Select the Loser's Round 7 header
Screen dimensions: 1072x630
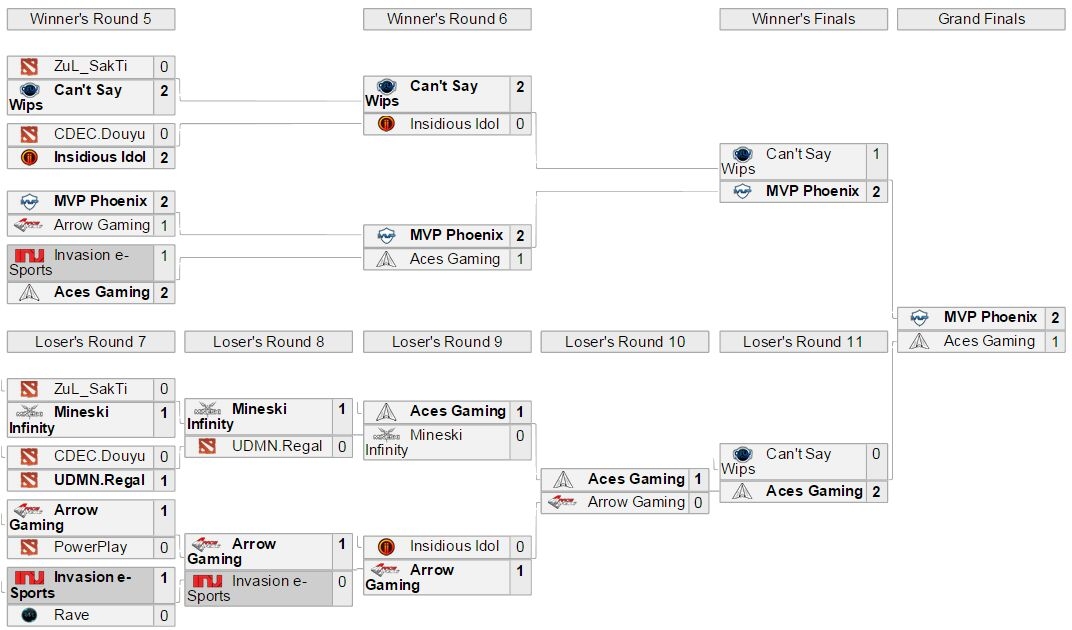click(x=90, y=342)
